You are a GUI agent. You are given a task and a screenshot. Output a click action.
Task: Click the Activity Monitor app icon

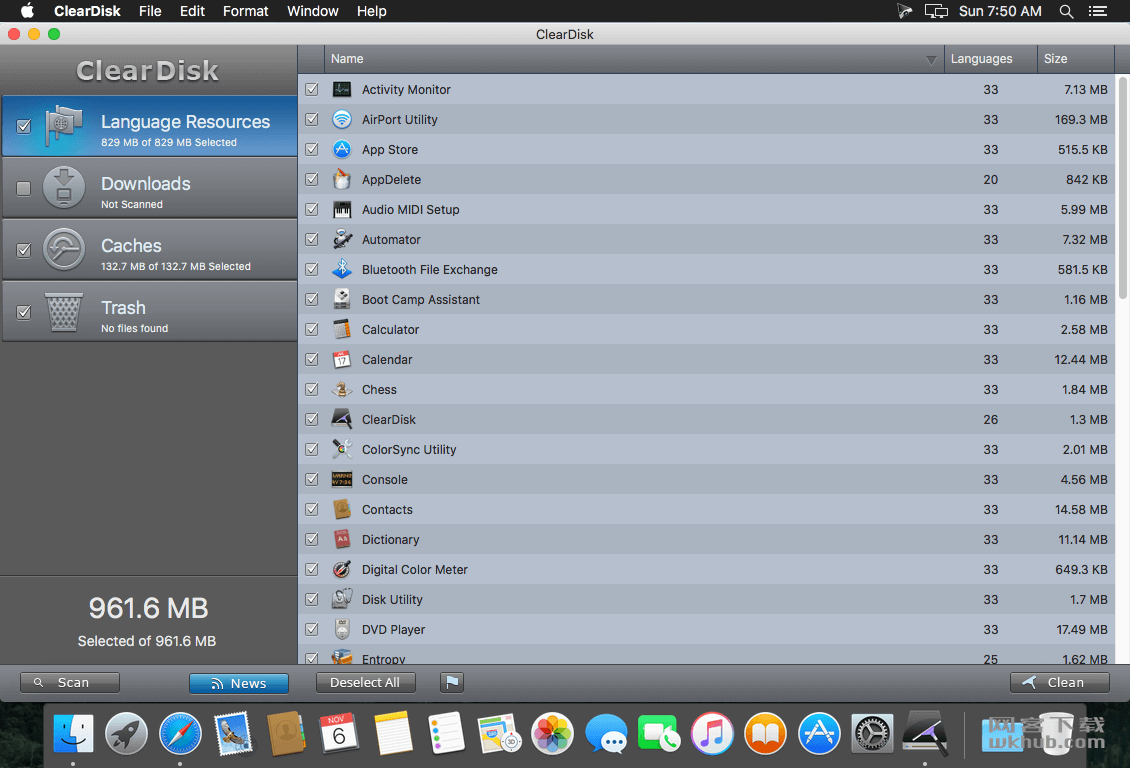[x=342, y=89]
